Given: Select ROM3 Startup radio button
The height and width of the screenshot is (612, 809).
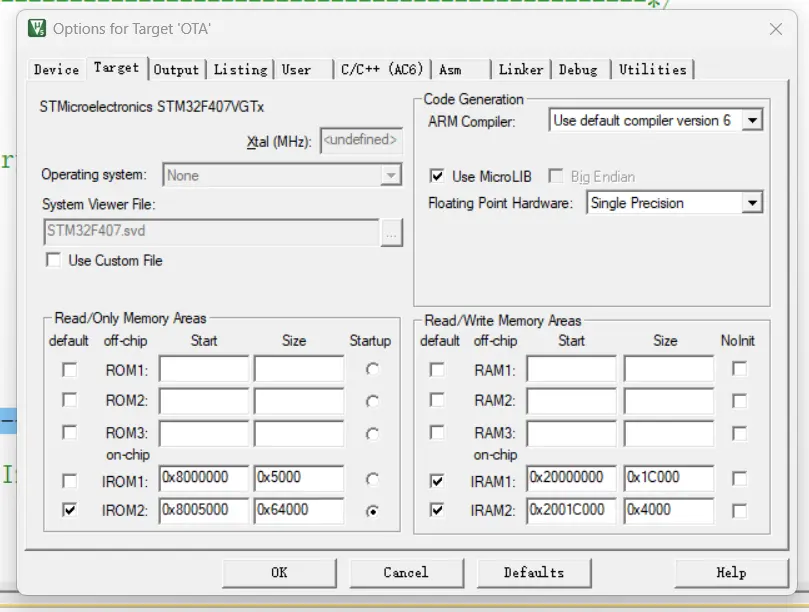Looking at the screenshot, I should pyautogui.click(x=372, y=433).
